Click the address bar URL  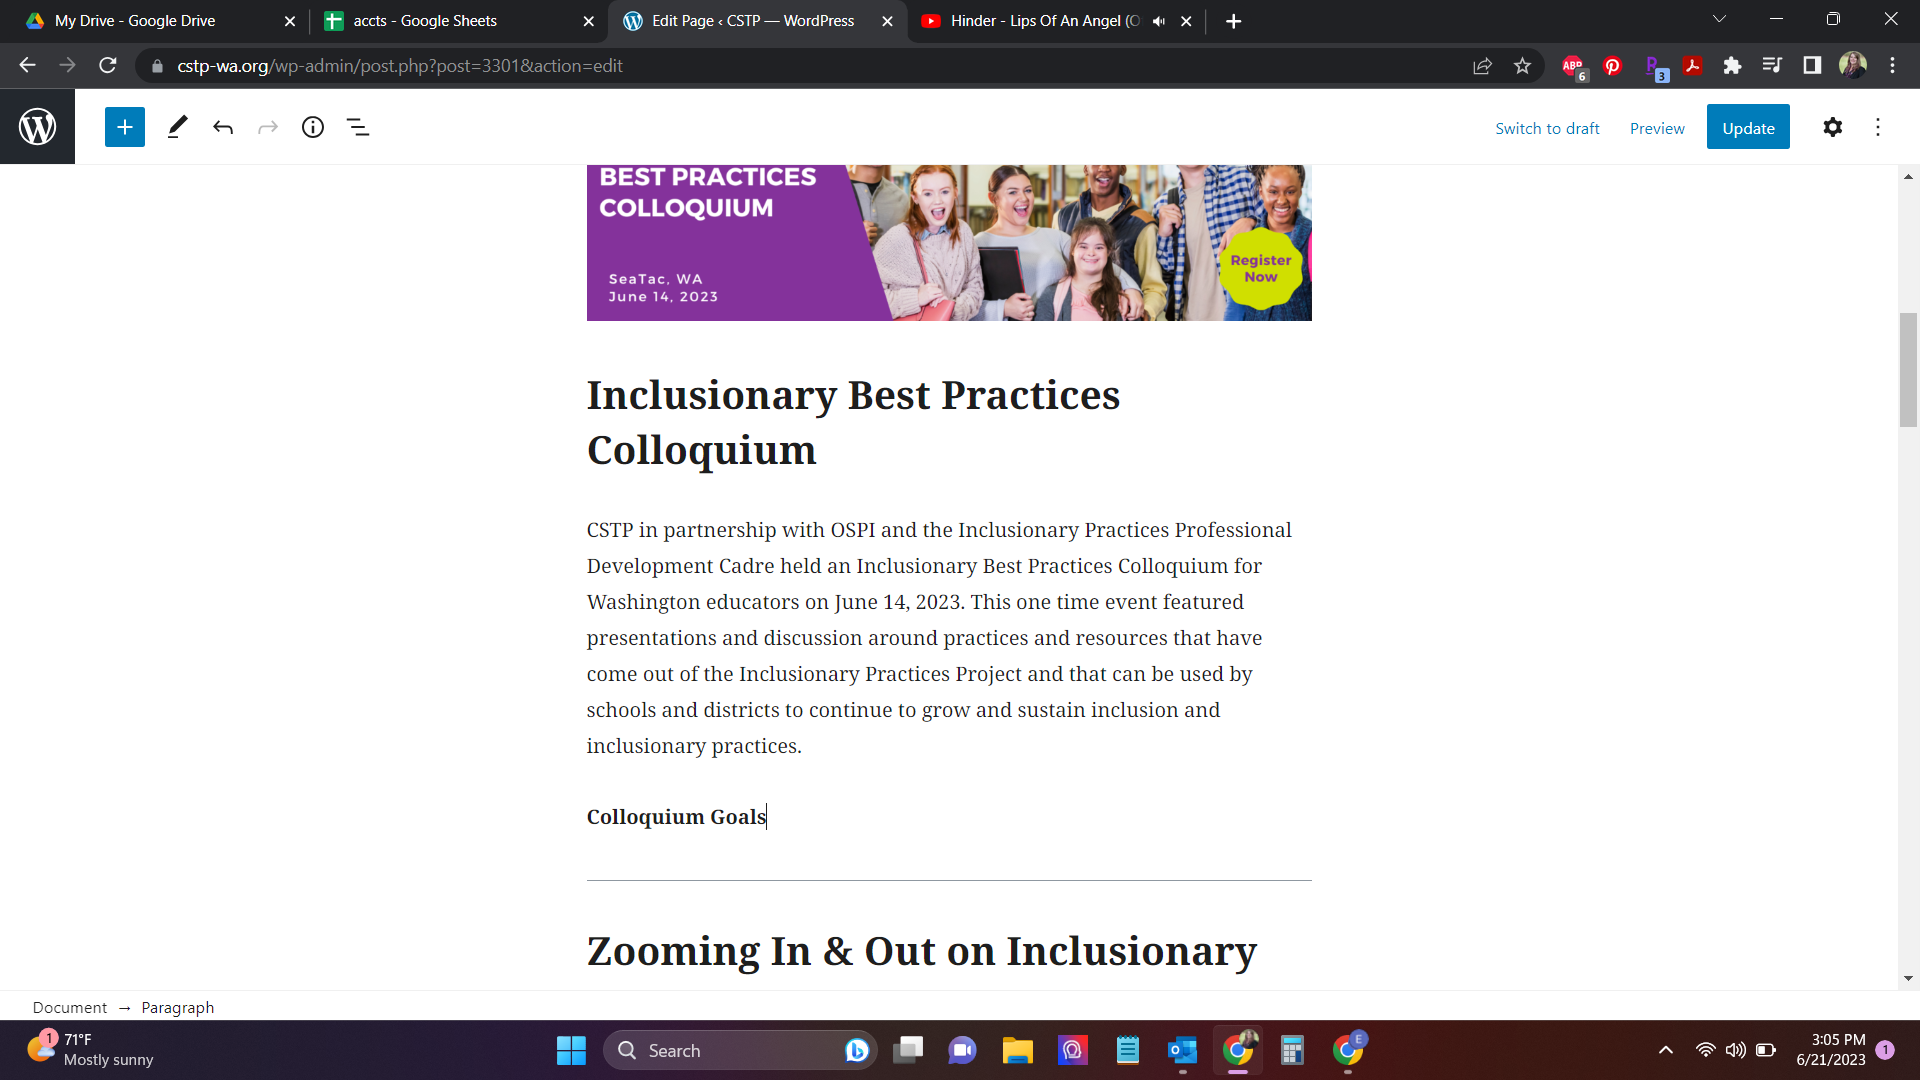(x=400, y=66)
